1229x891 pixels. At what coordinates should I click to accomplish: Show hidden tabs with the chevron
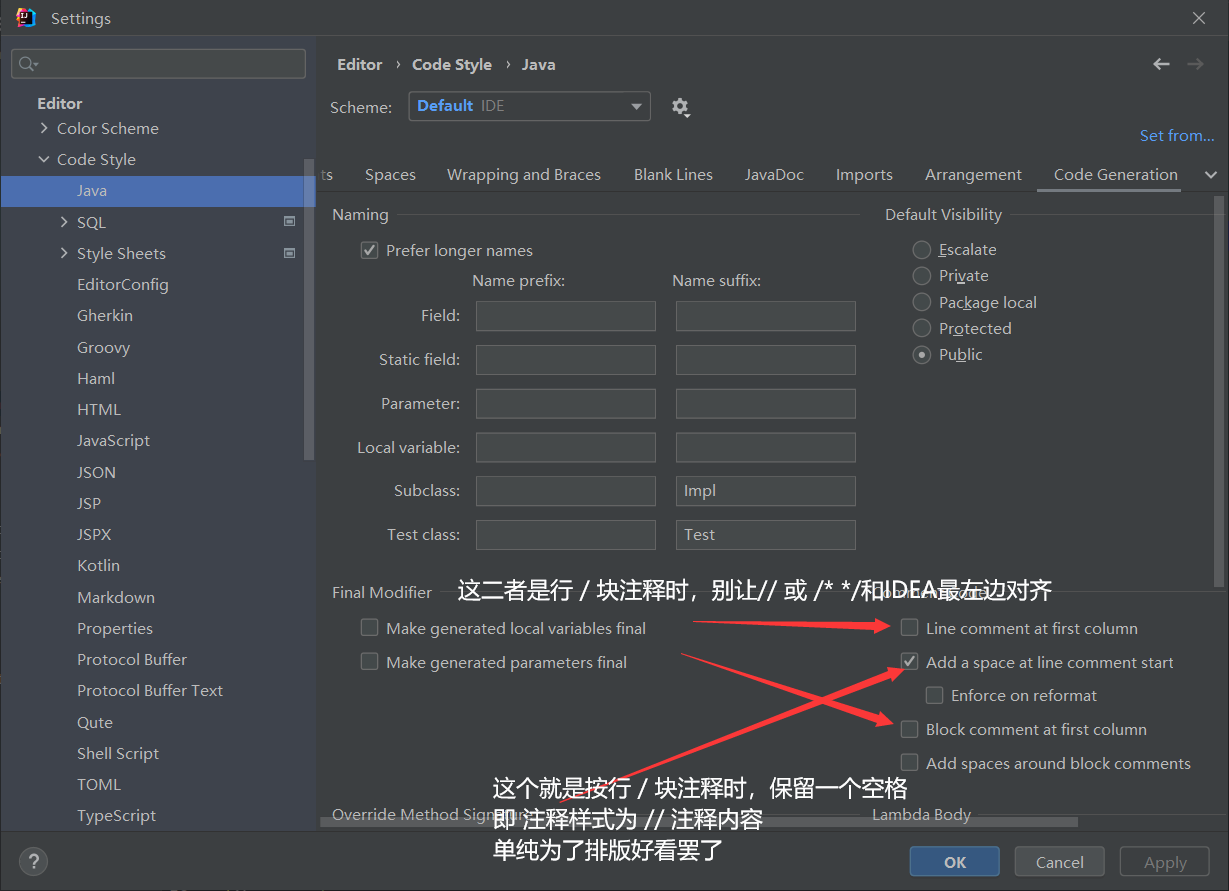click(x=1211, y=175)
